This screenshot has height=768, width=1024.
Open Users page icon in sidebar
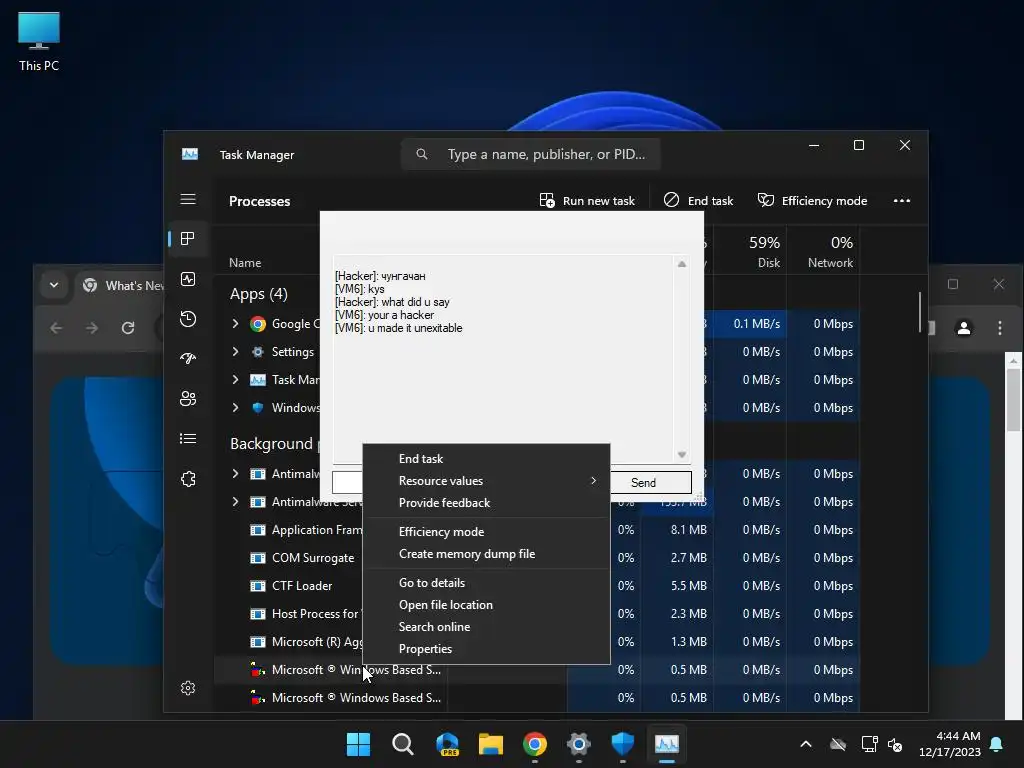(188, 399)
